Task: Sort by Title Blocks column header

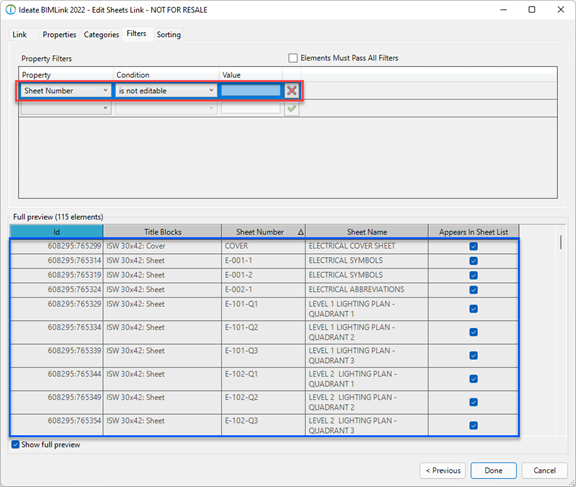Action: pos(162,232)
